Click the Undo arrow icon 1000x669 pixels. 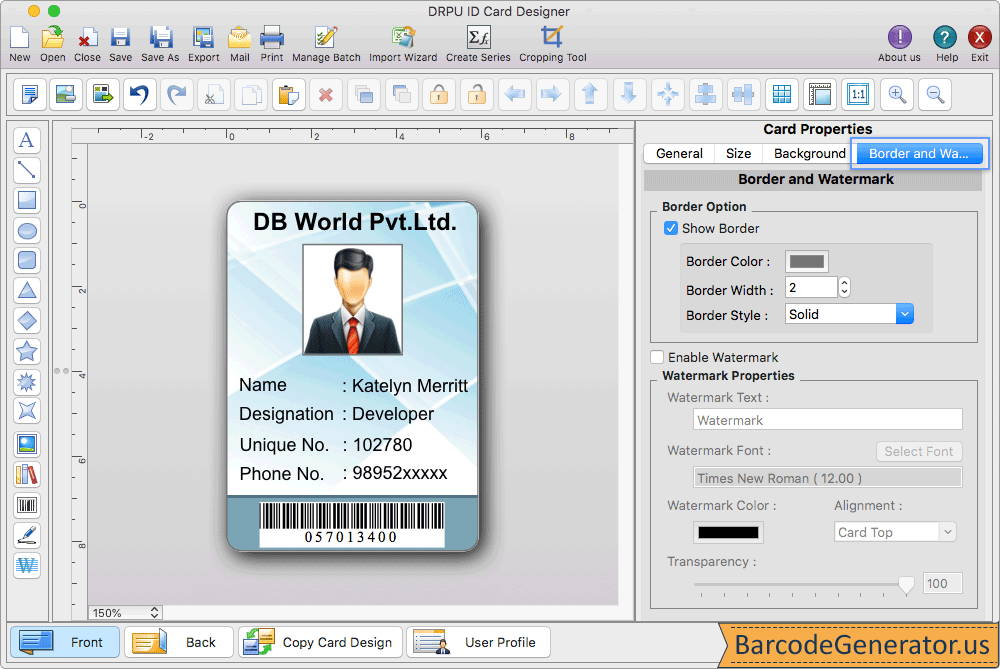[139, 94]
